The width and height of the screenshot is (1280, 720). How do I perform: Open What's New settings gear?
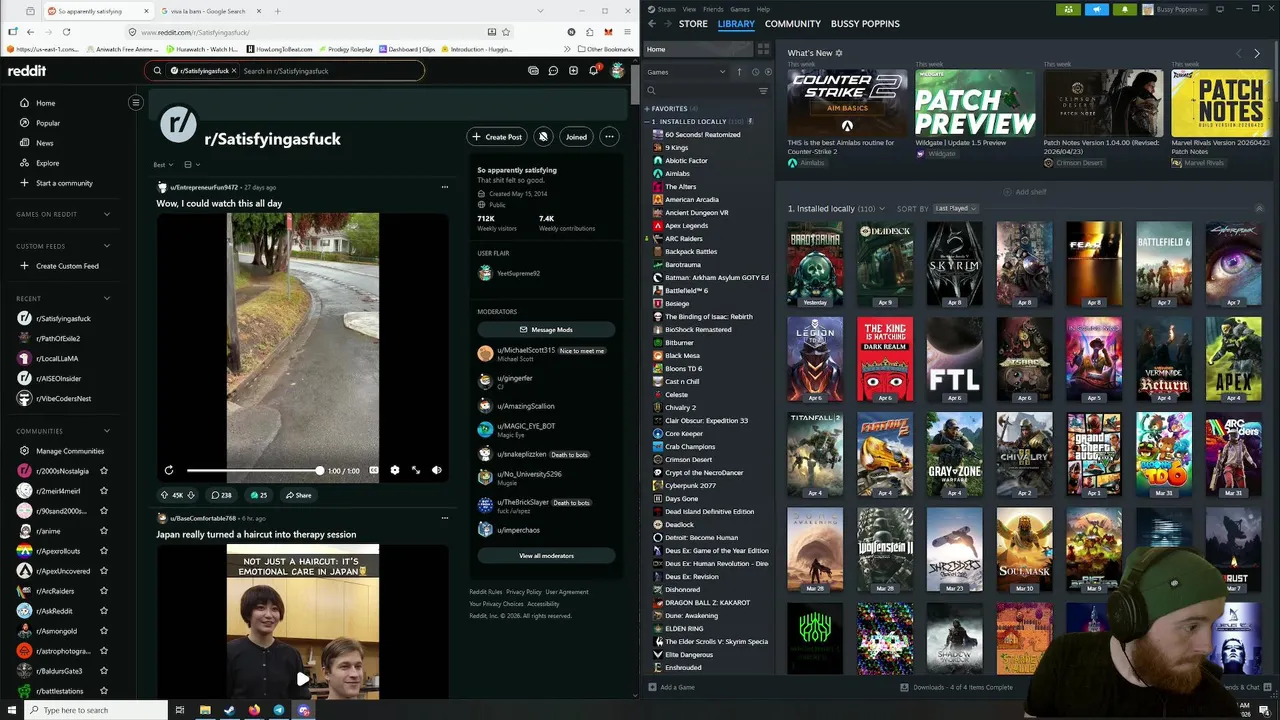click(x=839, y=53)
